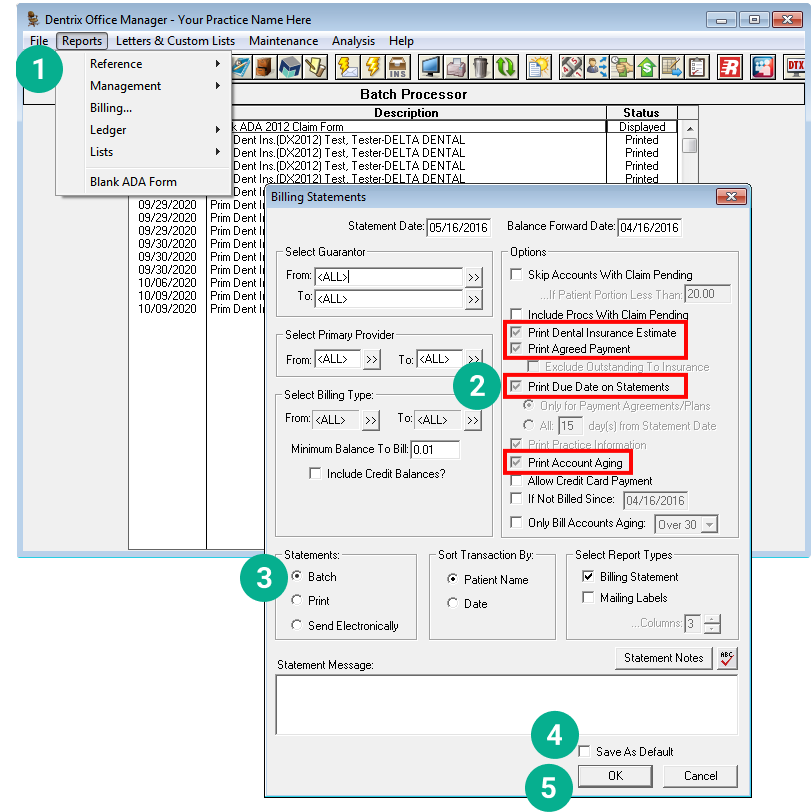
Task: Tick the Mailing Labels checkbox
Action: coord(589,598)
